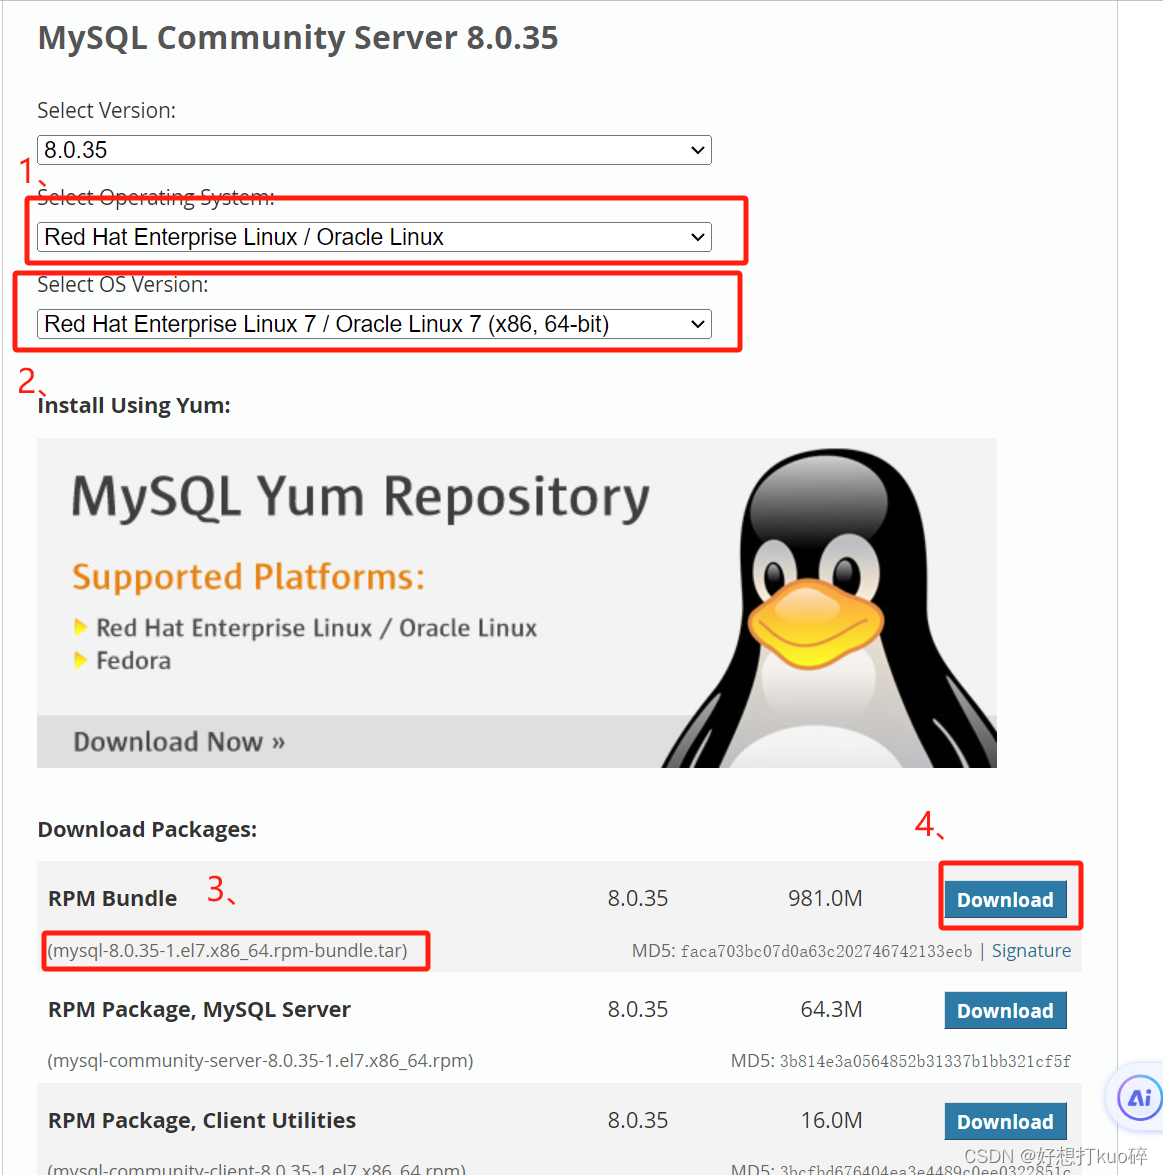
Task: Click the RPM Bundle package title
Action: (x=112, y=898)
